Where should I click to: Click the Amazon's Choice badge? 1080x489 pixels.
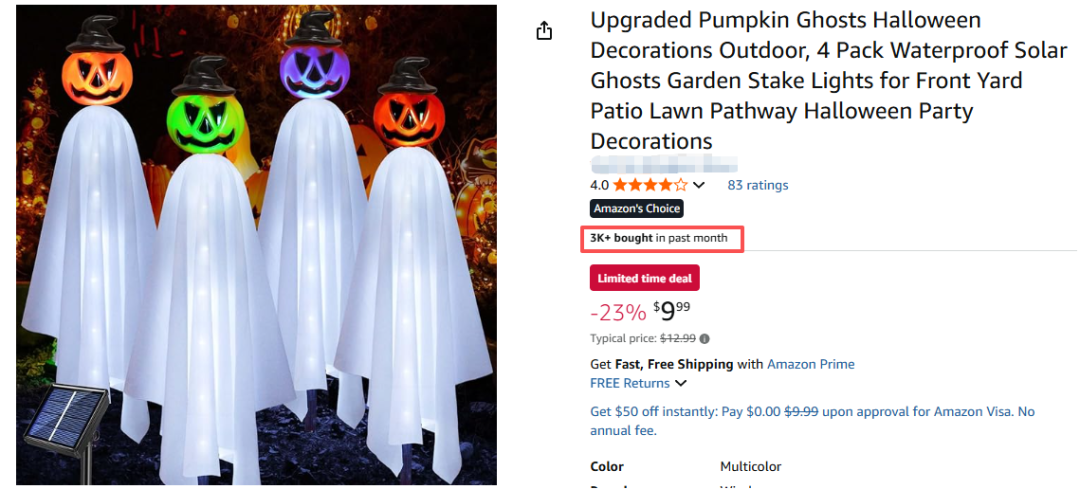637,209
